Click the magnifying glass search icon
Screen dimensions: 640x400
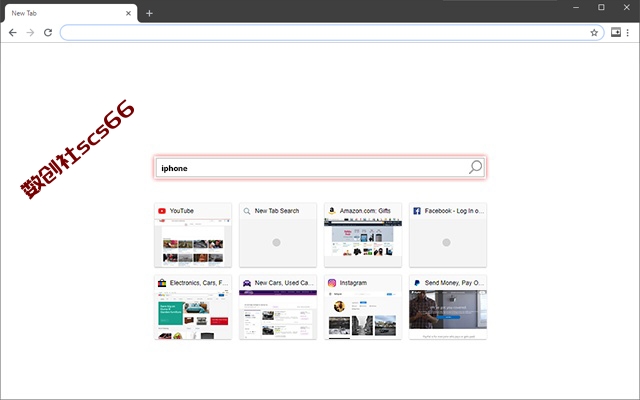pyautogui.click(x=476, y=167)
